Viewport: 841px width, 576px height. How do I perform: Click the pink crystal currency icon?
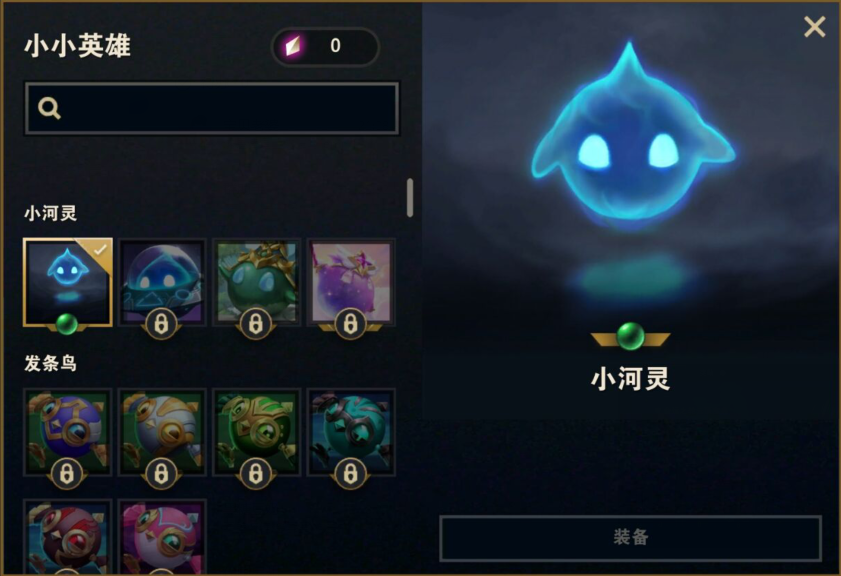click(x=294, y=46)
